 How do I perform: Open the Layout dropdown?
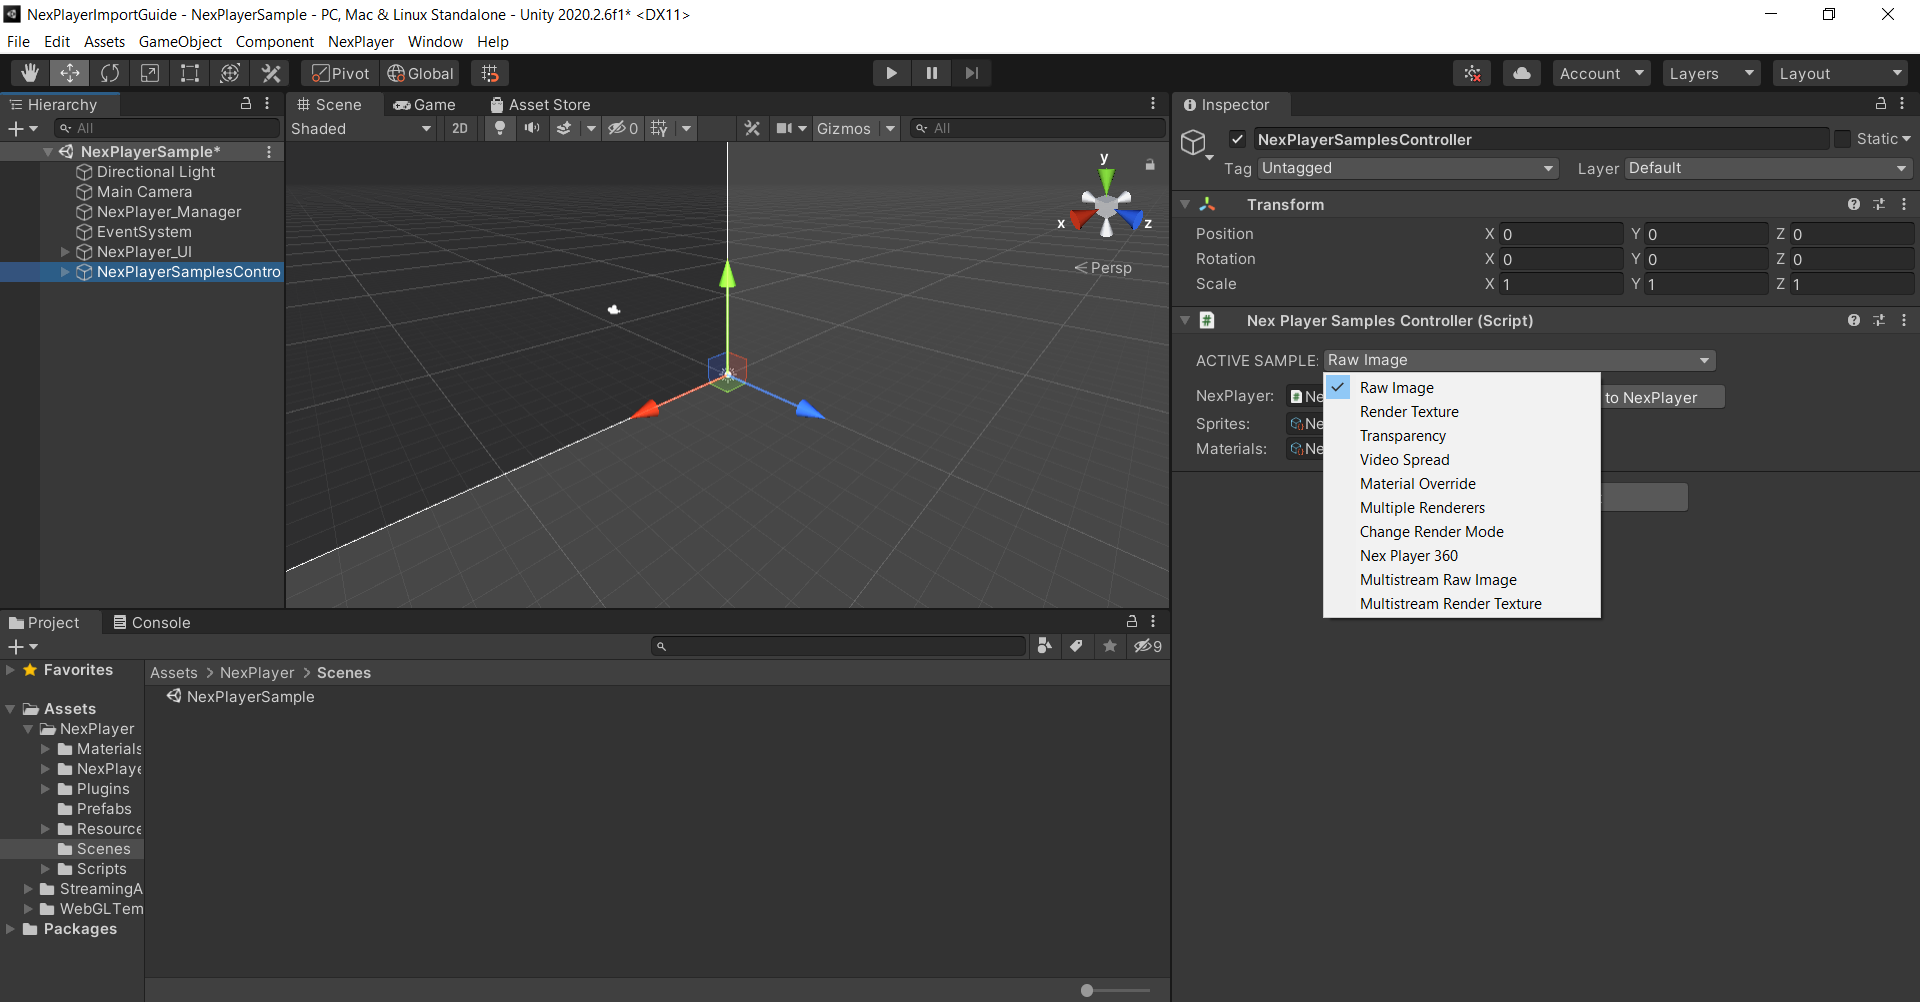1840,73
